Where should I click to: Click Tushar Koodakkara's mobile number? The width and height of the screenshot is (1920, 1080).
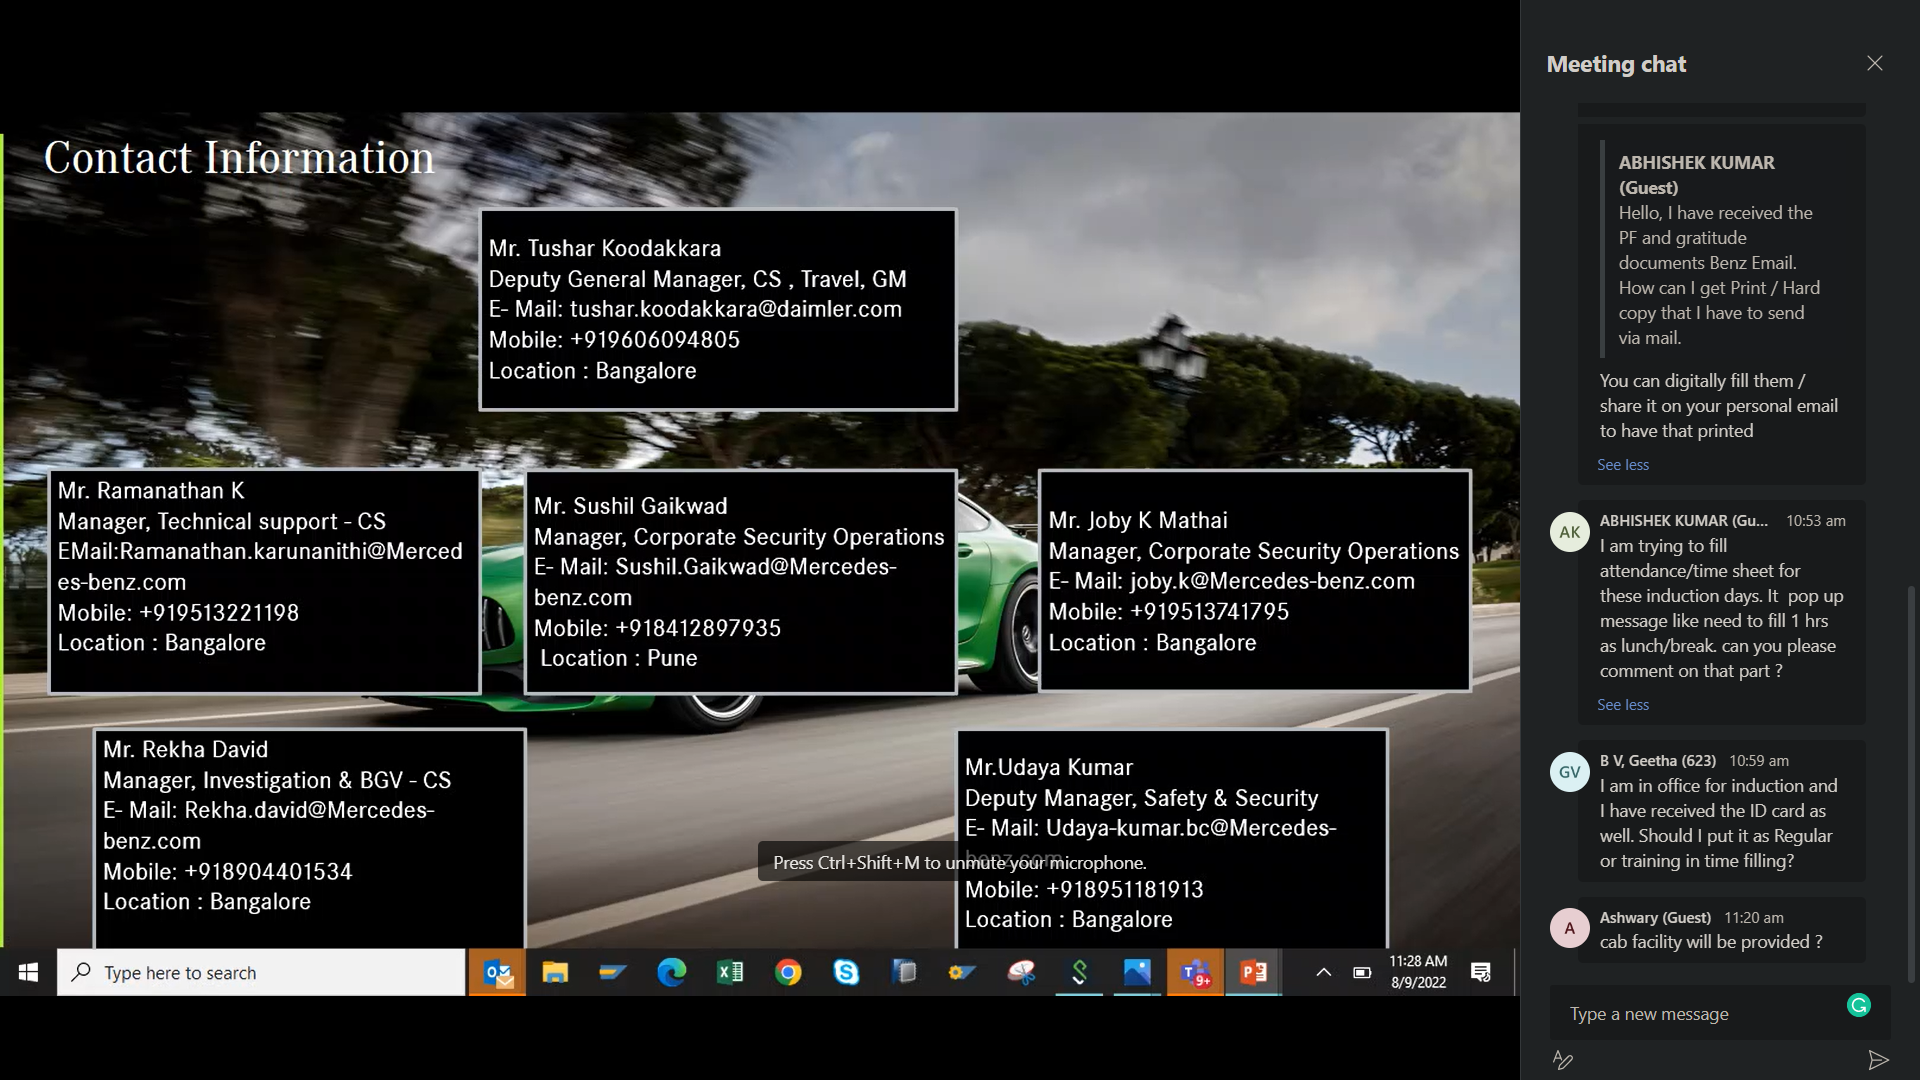point(655,340)
